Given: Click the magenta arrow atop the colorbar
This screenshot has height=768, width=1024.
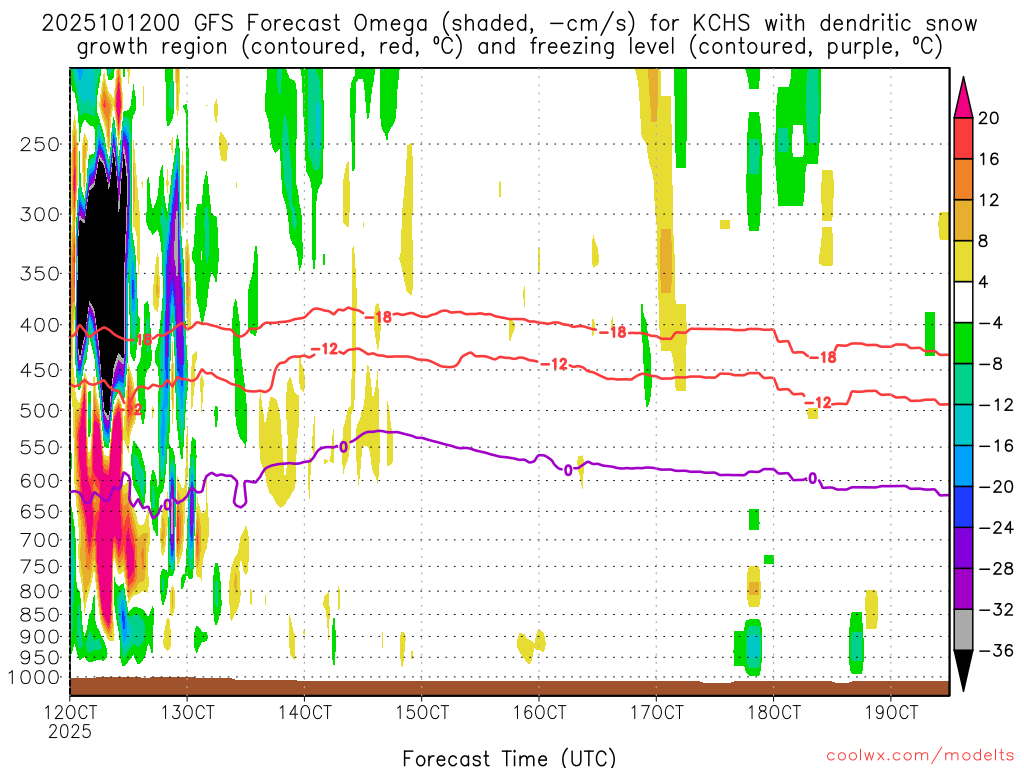Looking at the screenshot, I should (x=963, y=98).
